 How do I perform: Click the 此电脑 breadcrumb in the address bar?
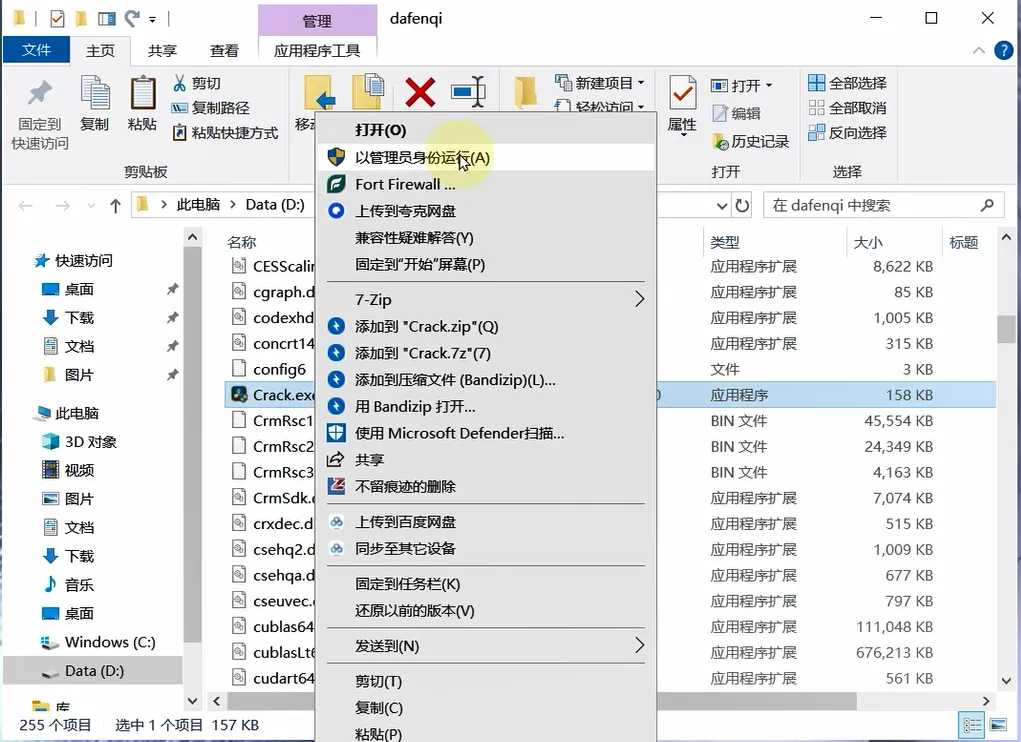pyautogui.click(x=198, y=205)
